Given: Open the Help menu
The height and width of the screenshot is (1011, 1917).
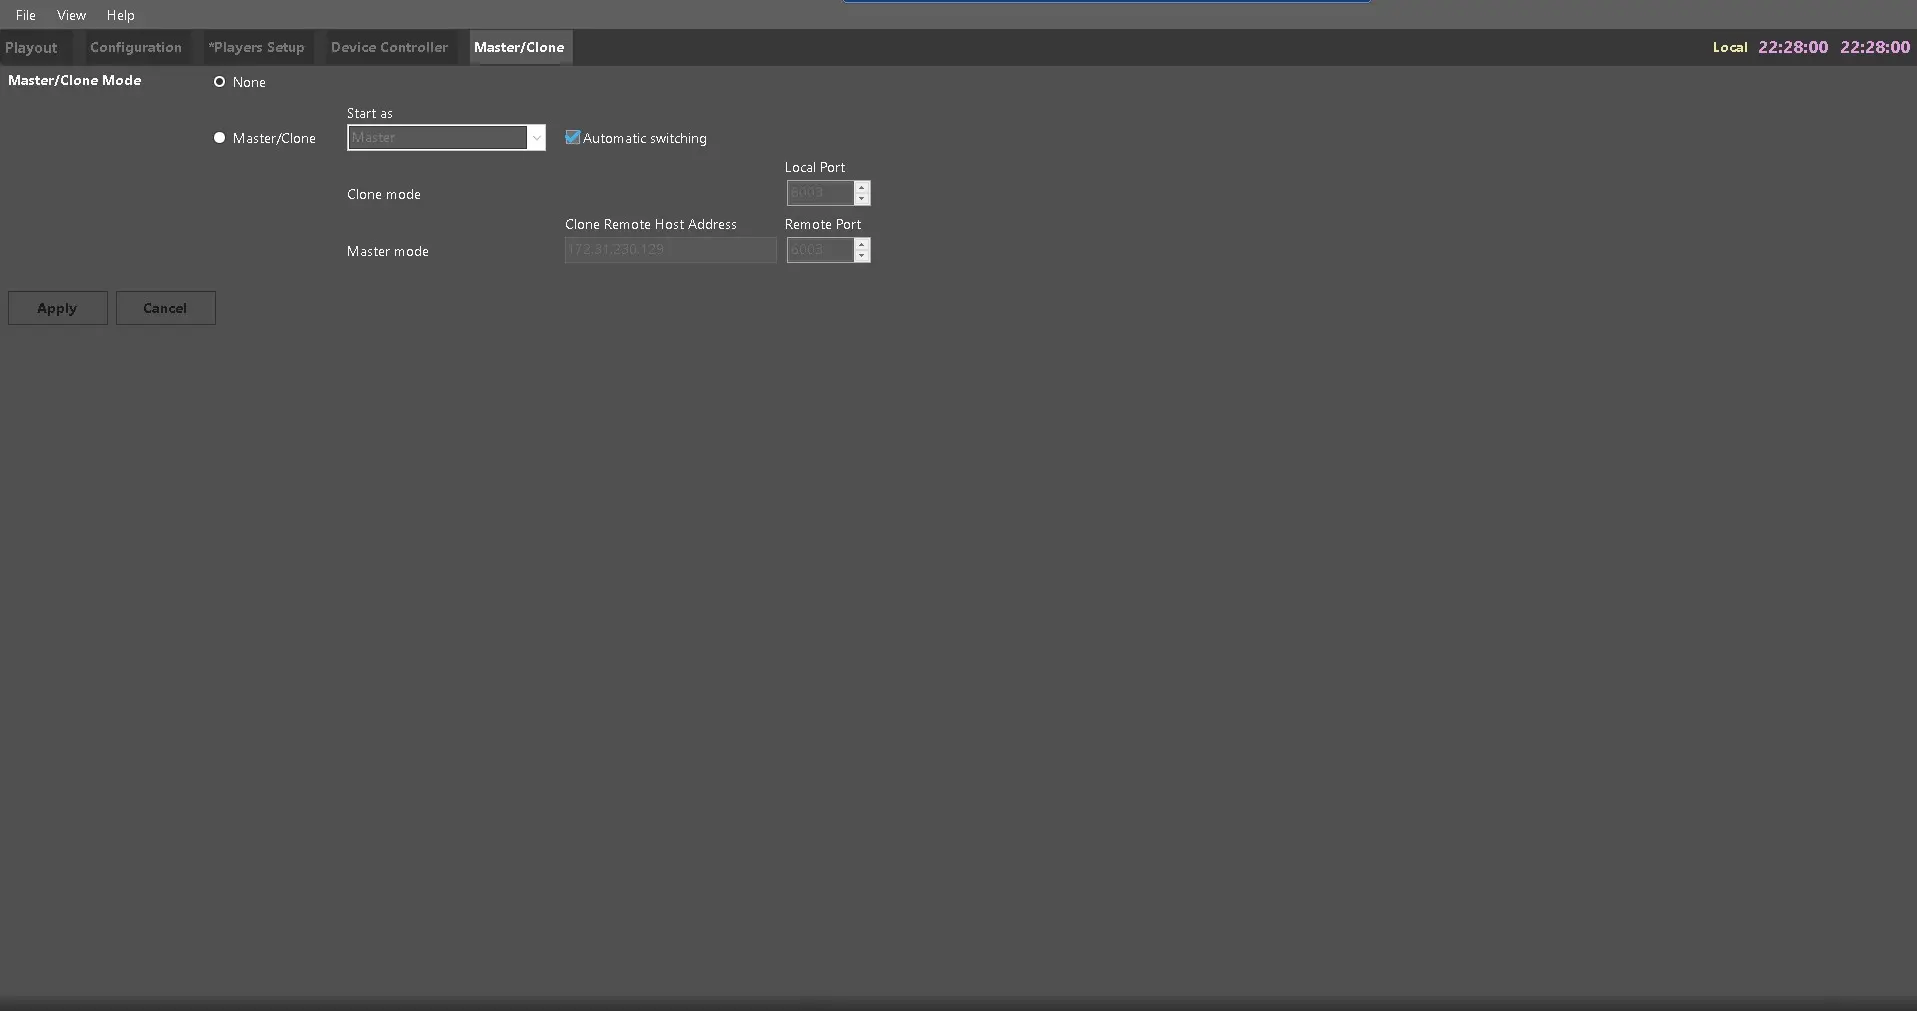Looking at the screenshot, I should pos(120,15).
